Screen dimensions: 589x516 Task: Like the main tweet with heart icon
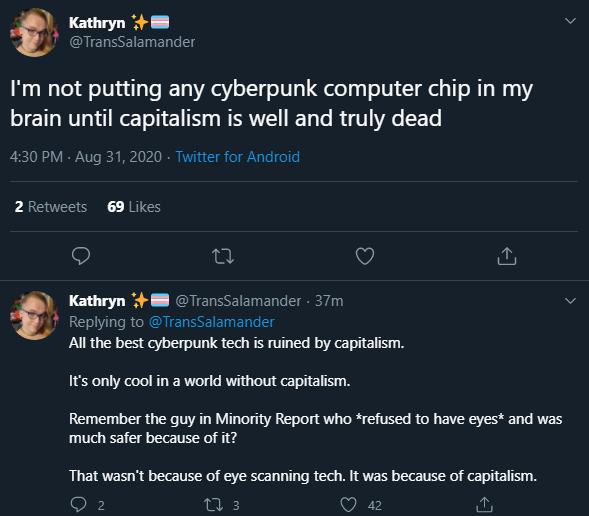pyautogui.click(x=365, y=256)
